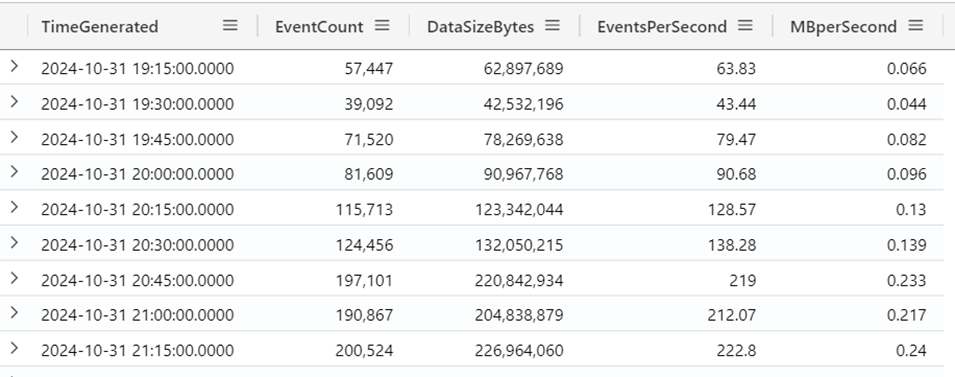Click the MBperSecond value 0.044
955x377 pixels.
pyautogui.click(x=907, y=104)
